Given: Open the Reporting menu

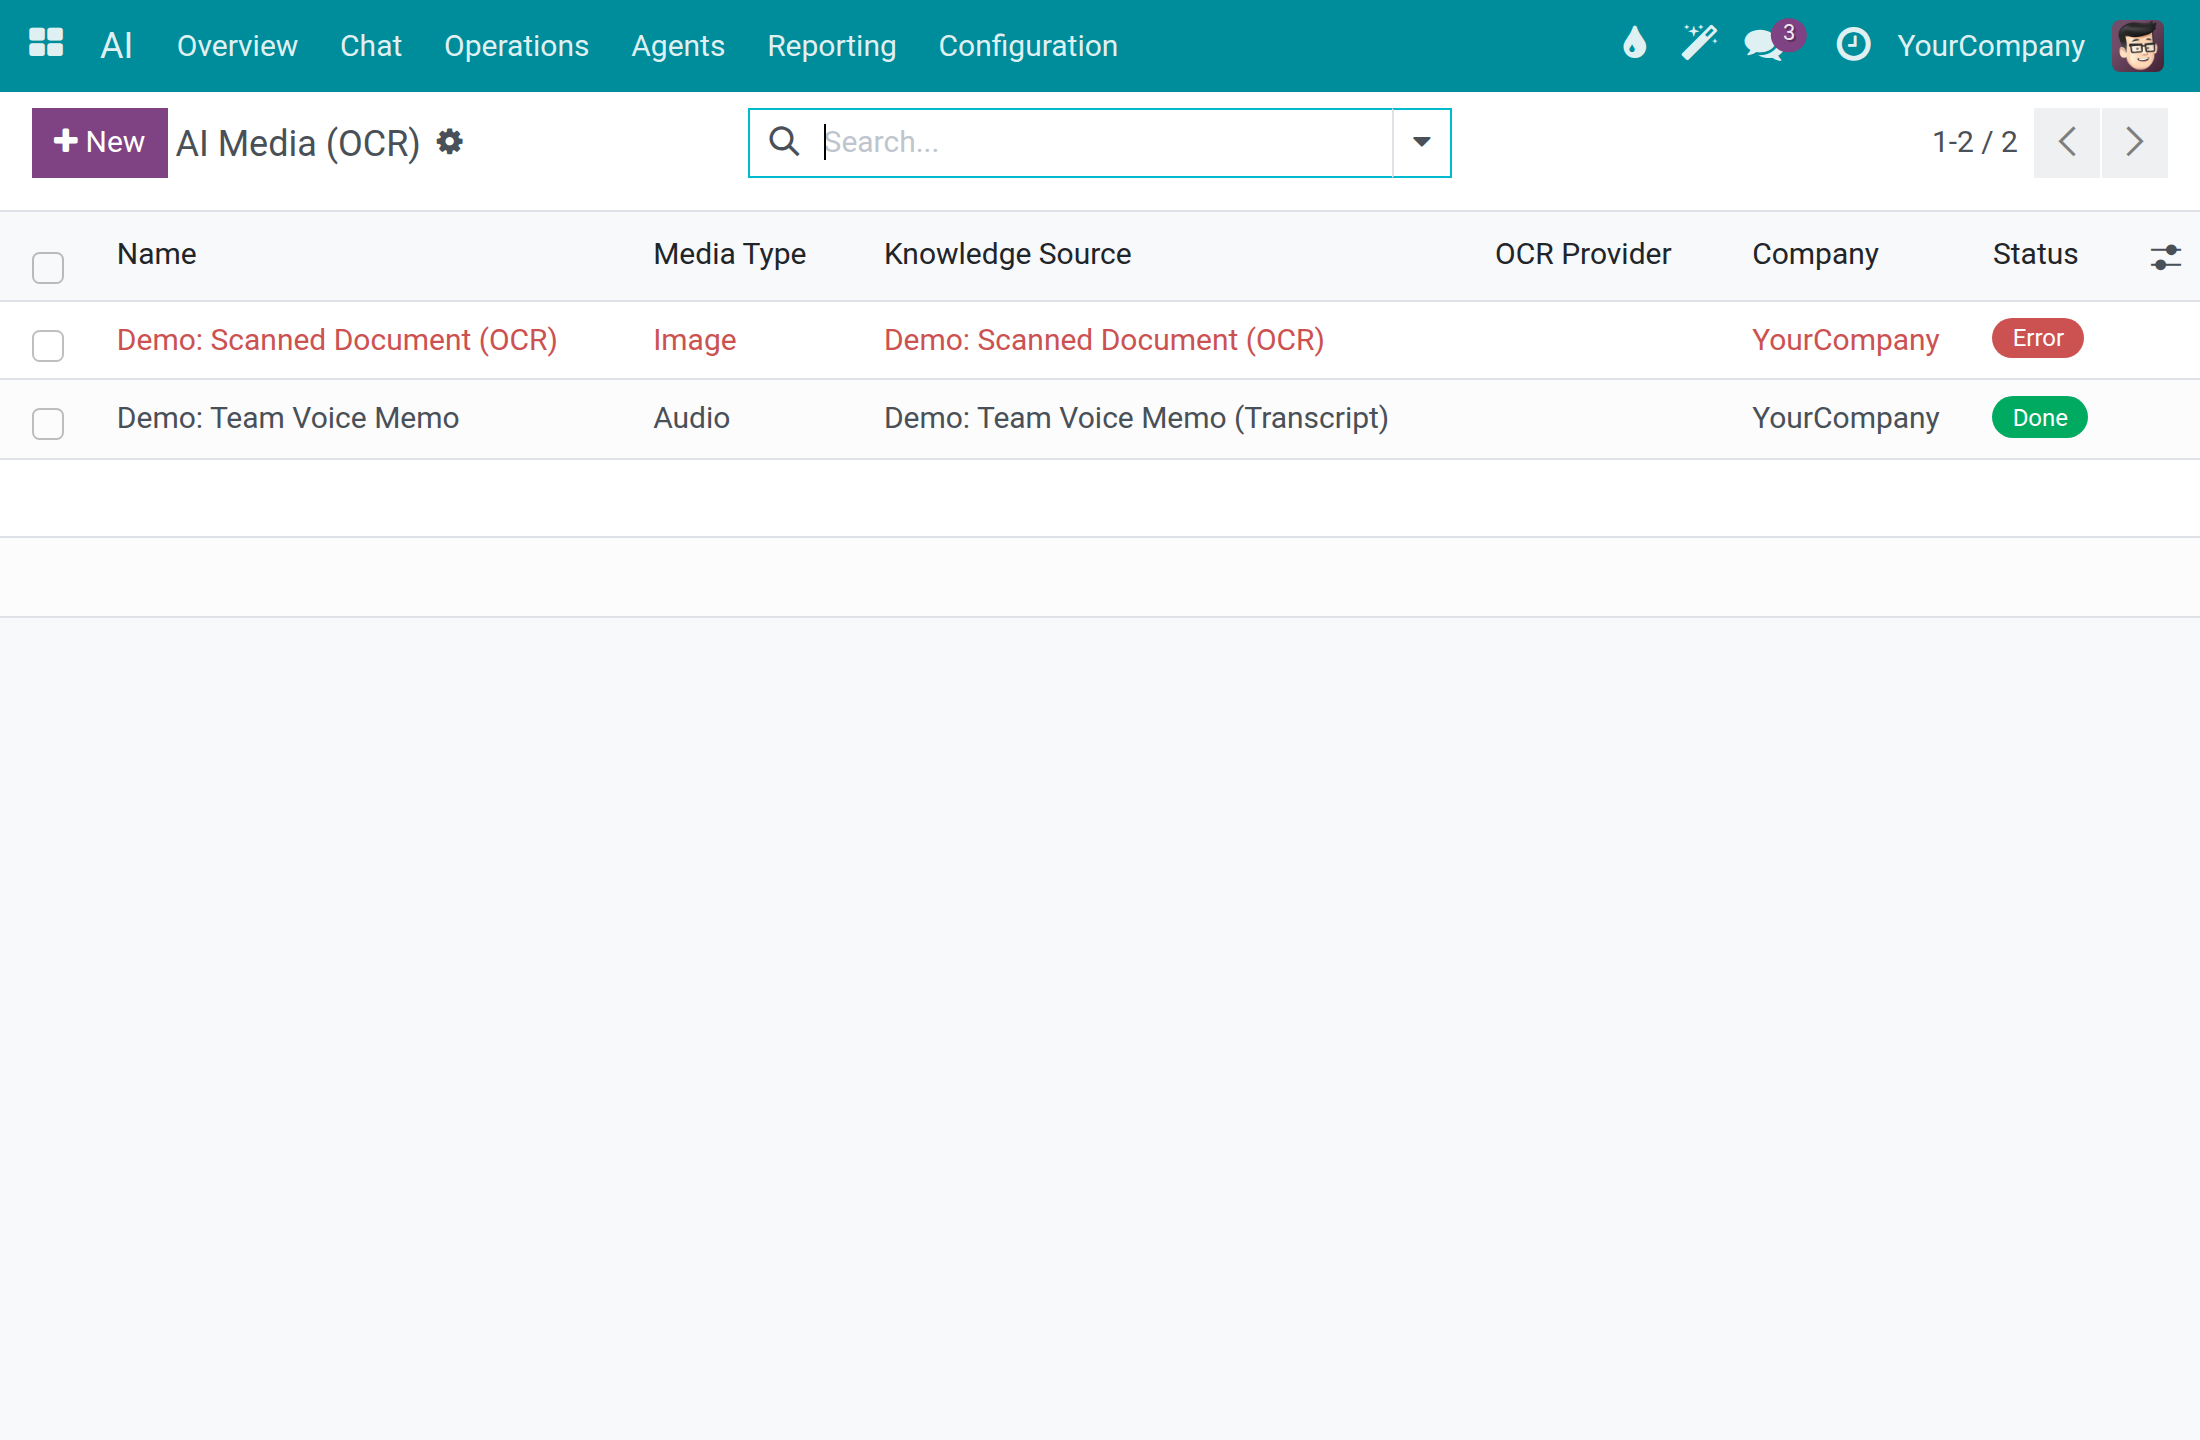Looking at the screenshot, I should (831, 45).
